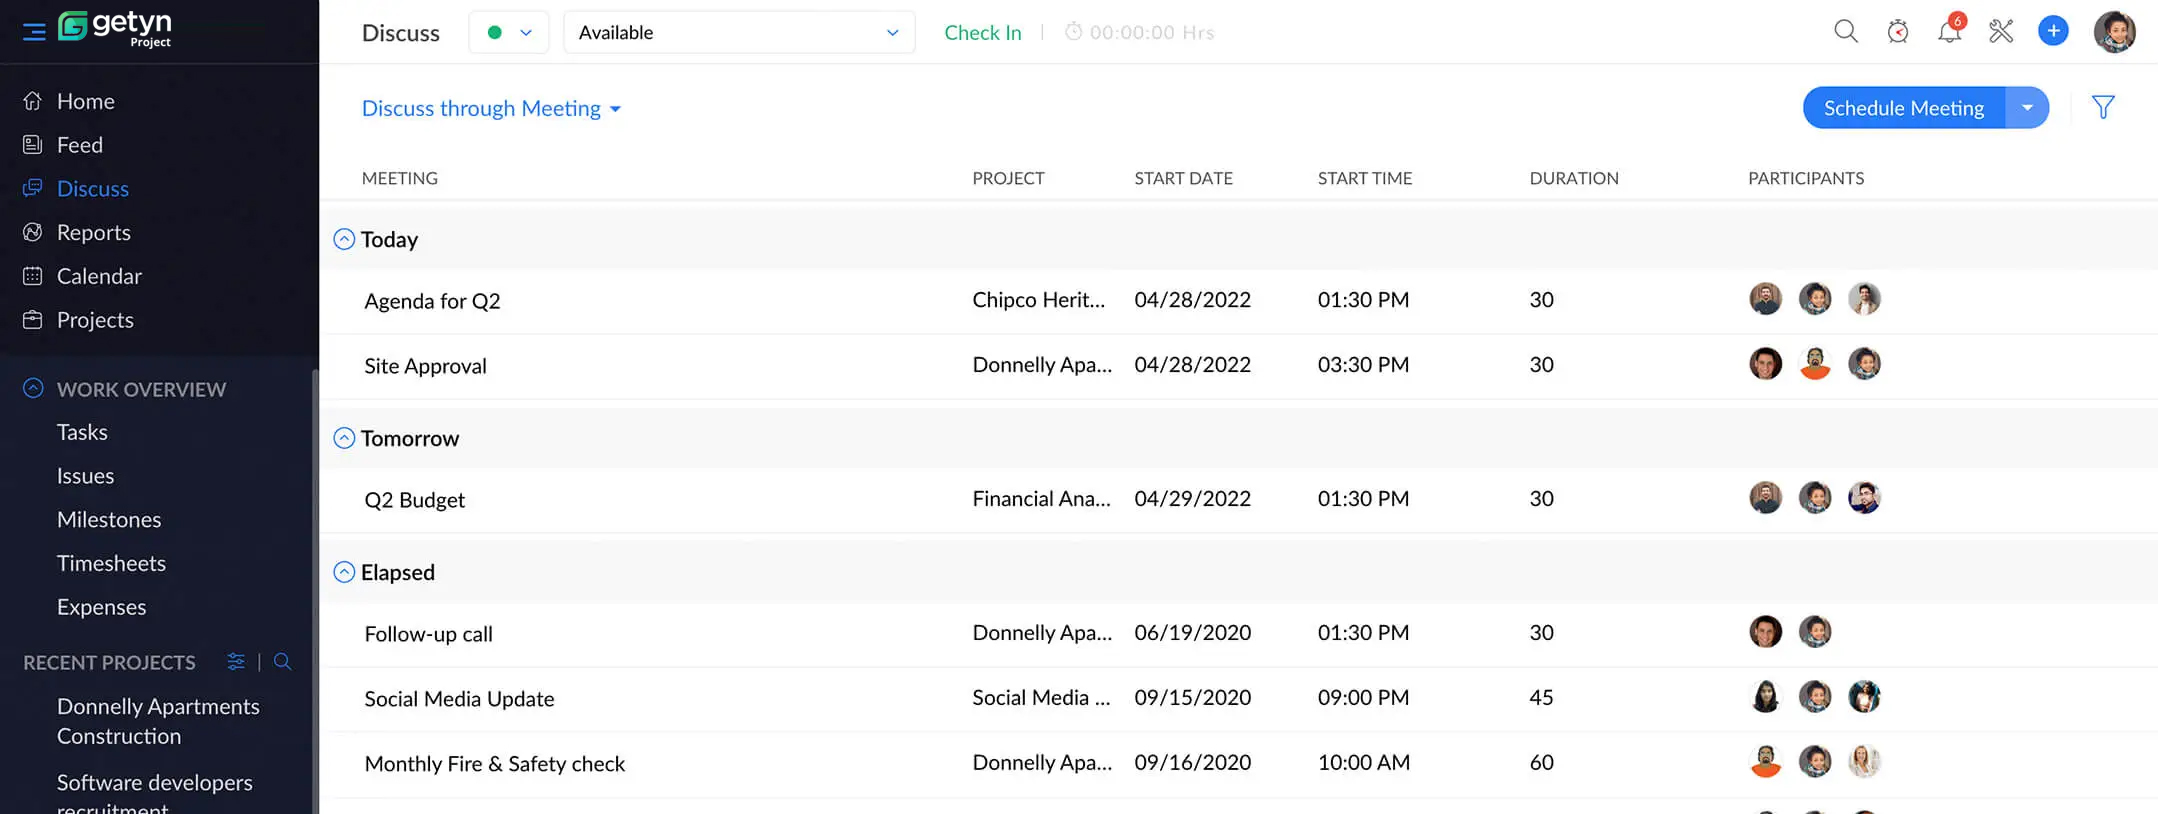Search recent projects magnifier icon
This screenshot has width=2158, height=814.
(x=283, y=662)
